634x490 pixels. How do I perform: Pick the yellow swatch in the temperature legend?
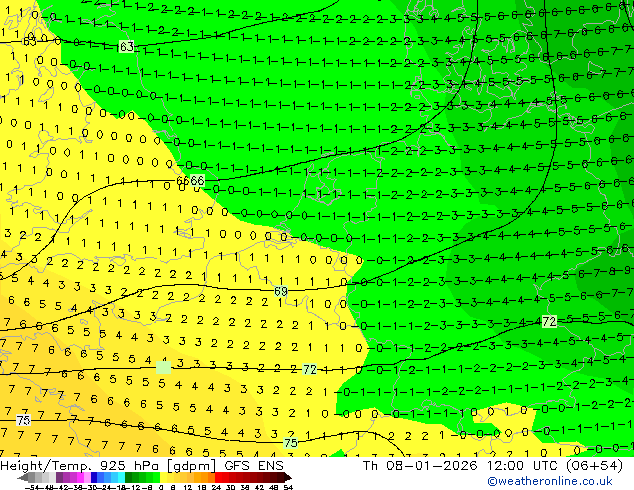click(163, 477)
